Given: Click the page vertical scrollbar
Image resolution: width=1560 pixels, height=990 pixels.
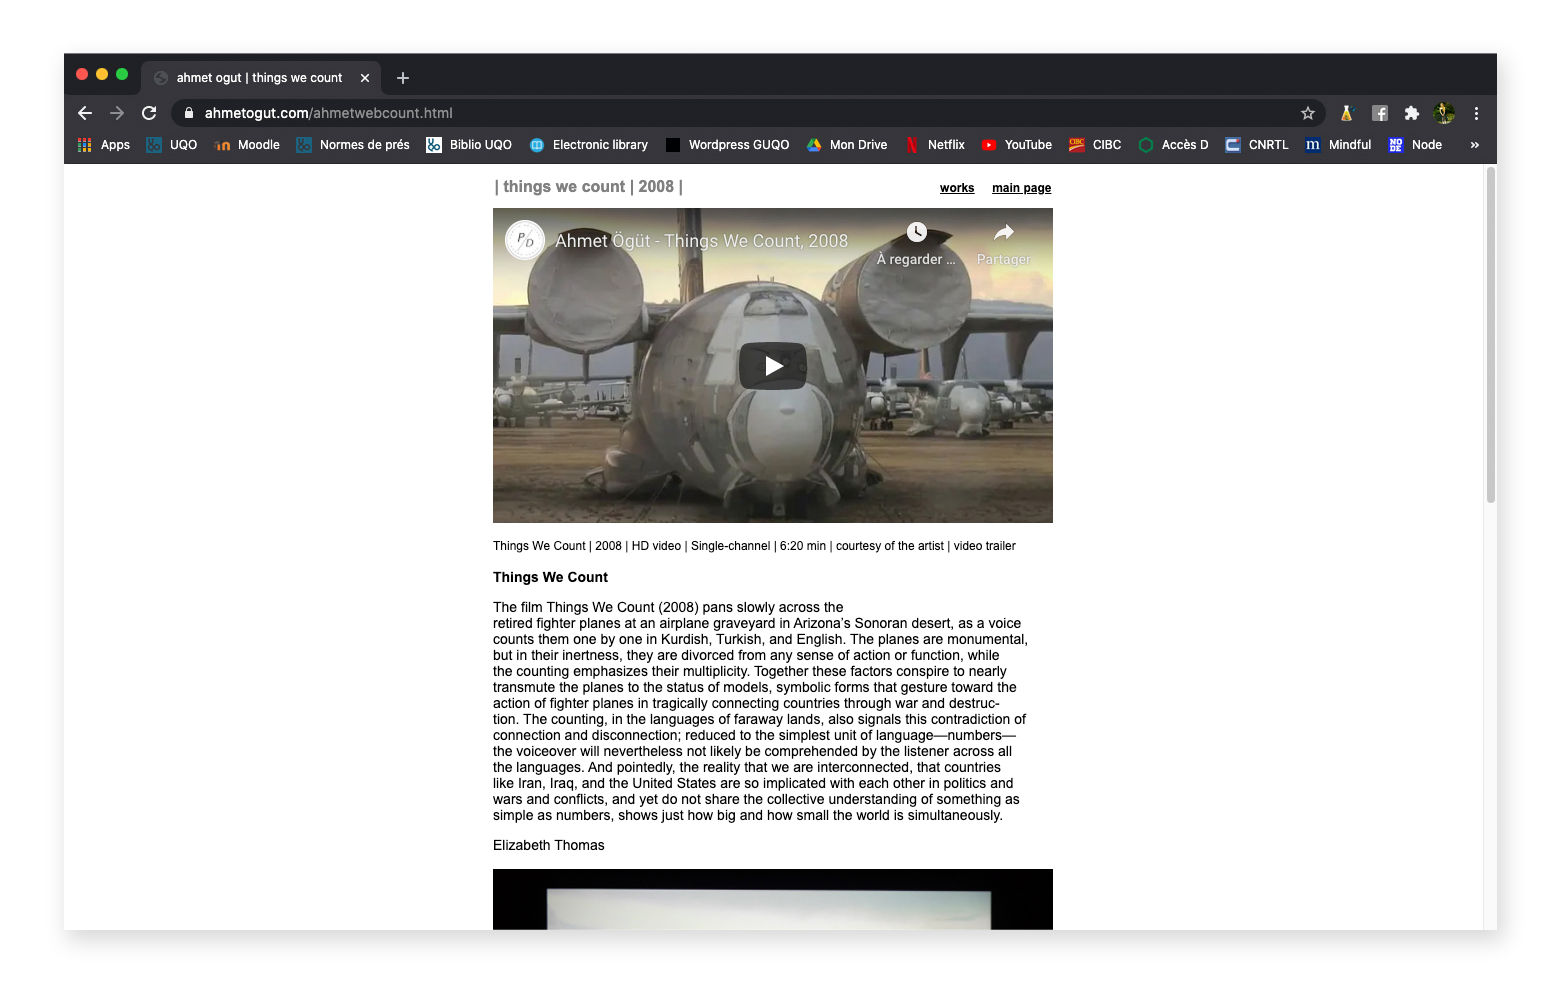Looking at the screenshot, I should click(1490, 335).
